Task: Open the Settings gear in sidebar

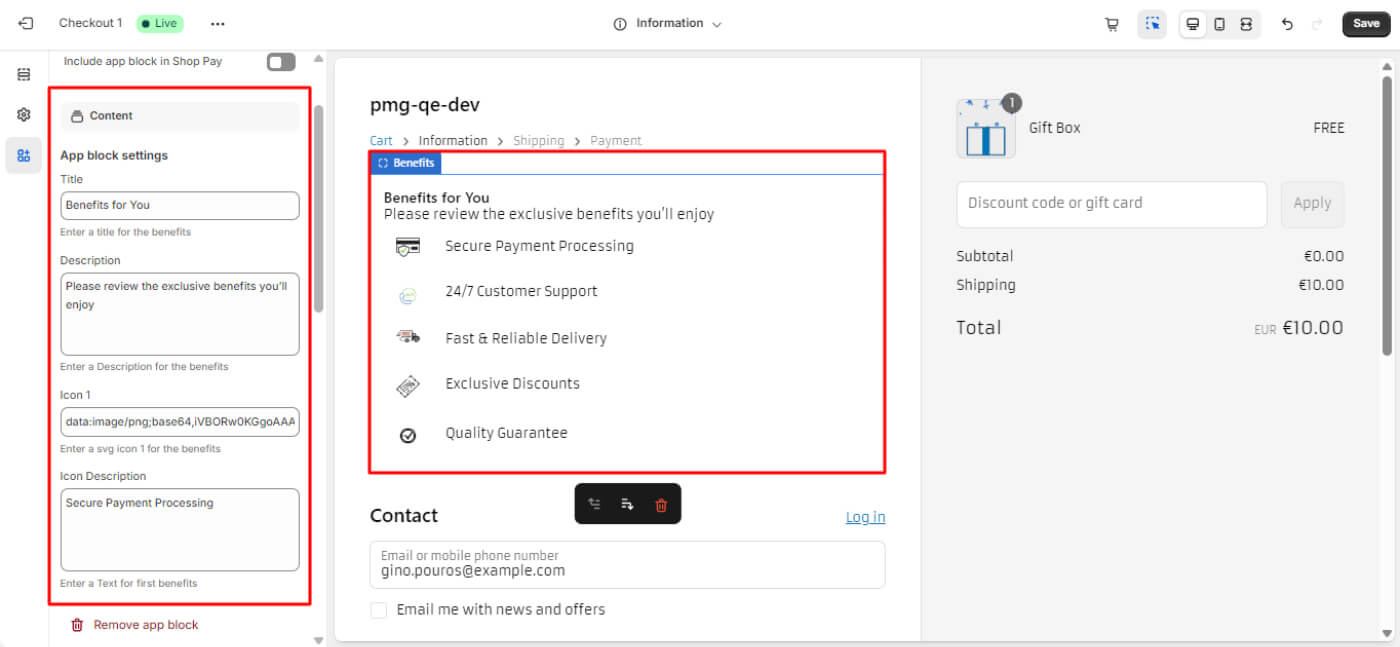Action: 24,115
